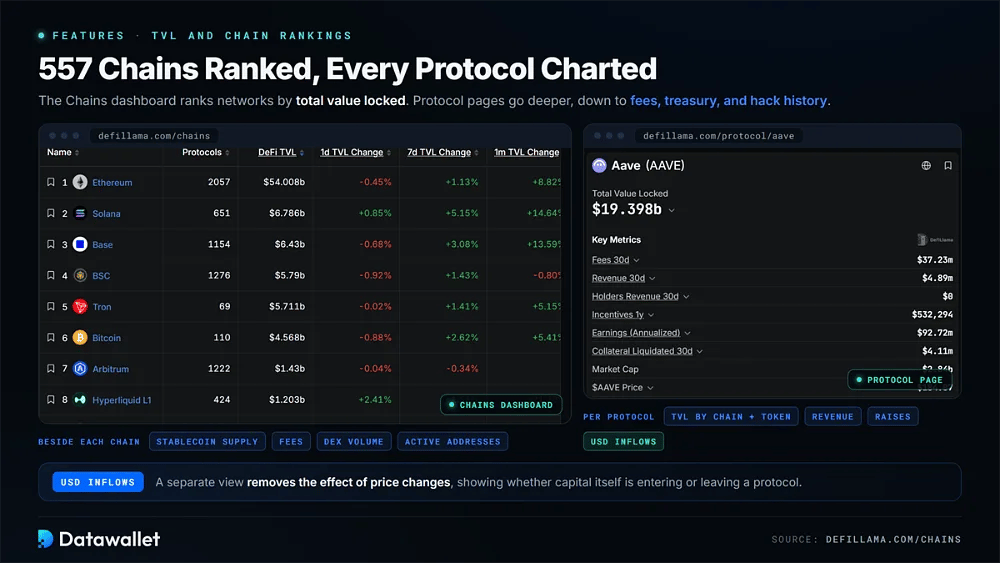Expand Holders Revenue 30d metric
The image size is (1000, 563).
click(x=686, y=296)
